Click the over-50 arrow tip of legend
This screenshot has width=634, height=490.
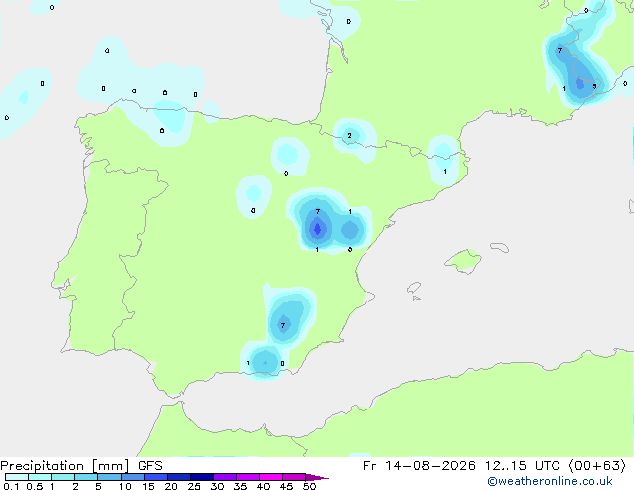317,477
